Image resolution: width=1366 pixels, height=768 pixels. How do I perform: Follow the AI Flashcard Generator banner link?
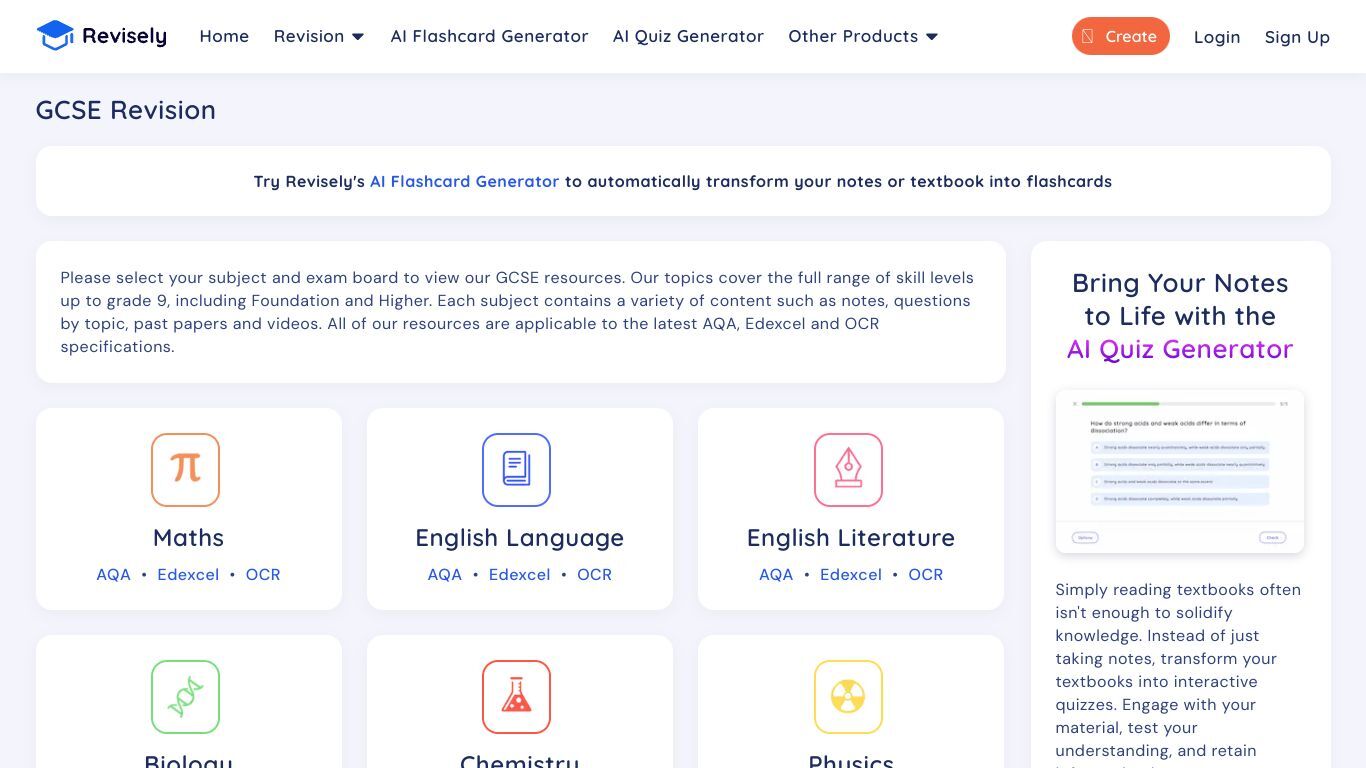click(x=464, y=181)
